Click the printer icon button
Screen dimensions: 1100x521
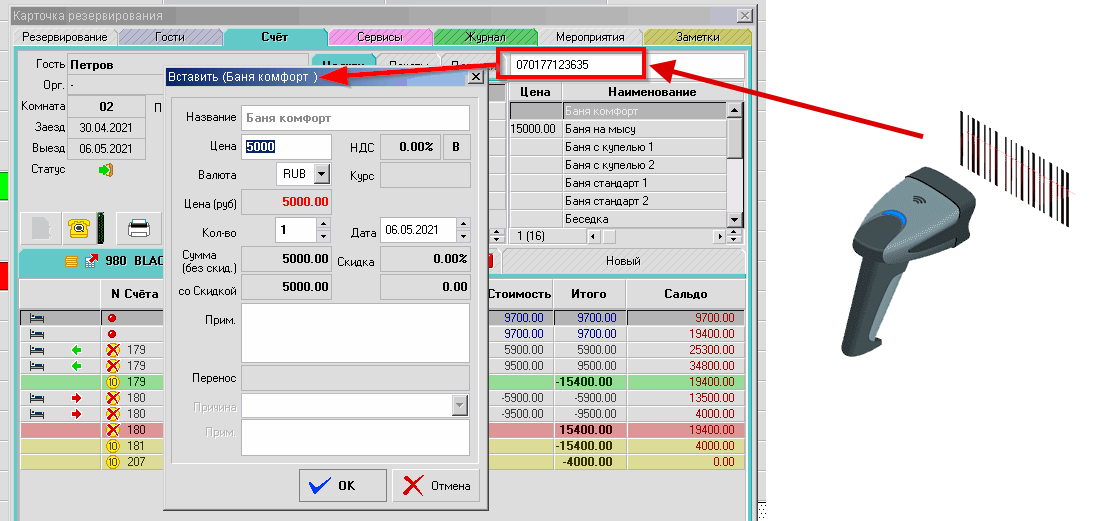tap(141, 229)
